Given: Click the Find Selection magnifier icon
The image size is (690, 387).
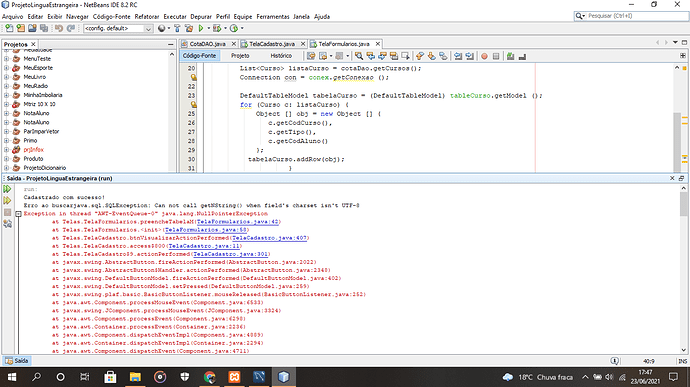Looking at the screenshot, I should [x=359, y=56].
